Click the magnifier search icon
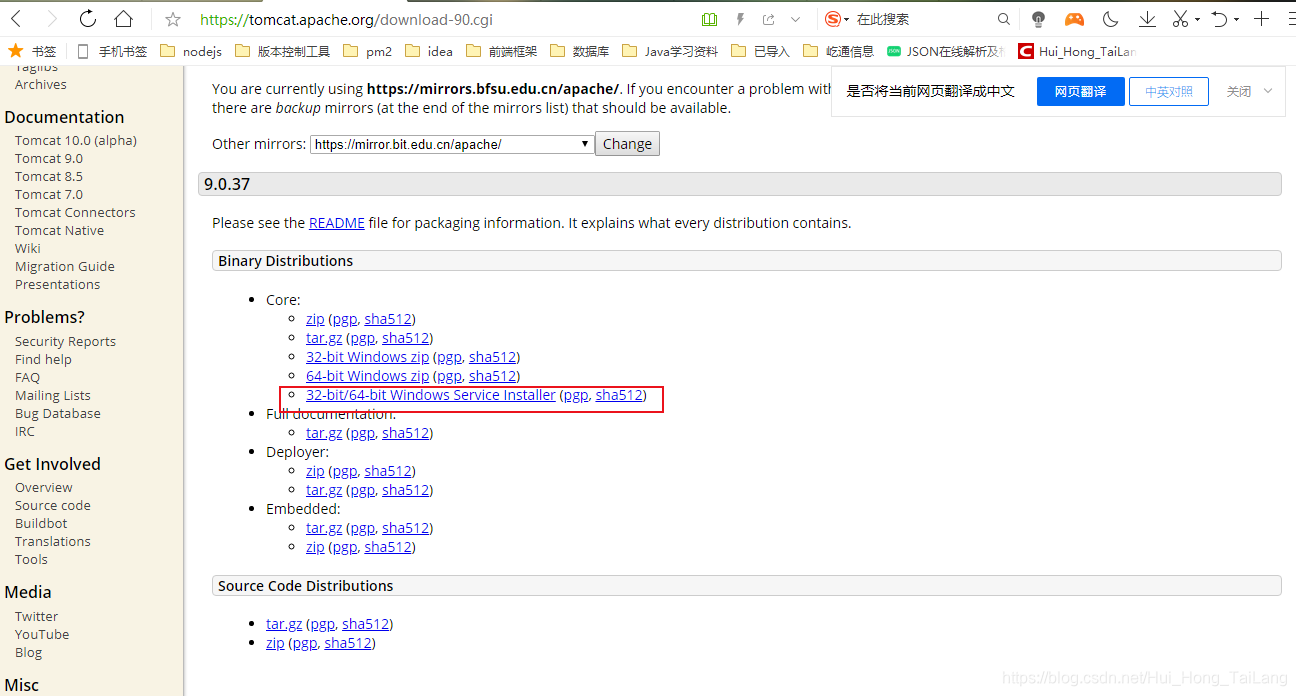This screenshot has width=1296, height=696. point(1004,19)
